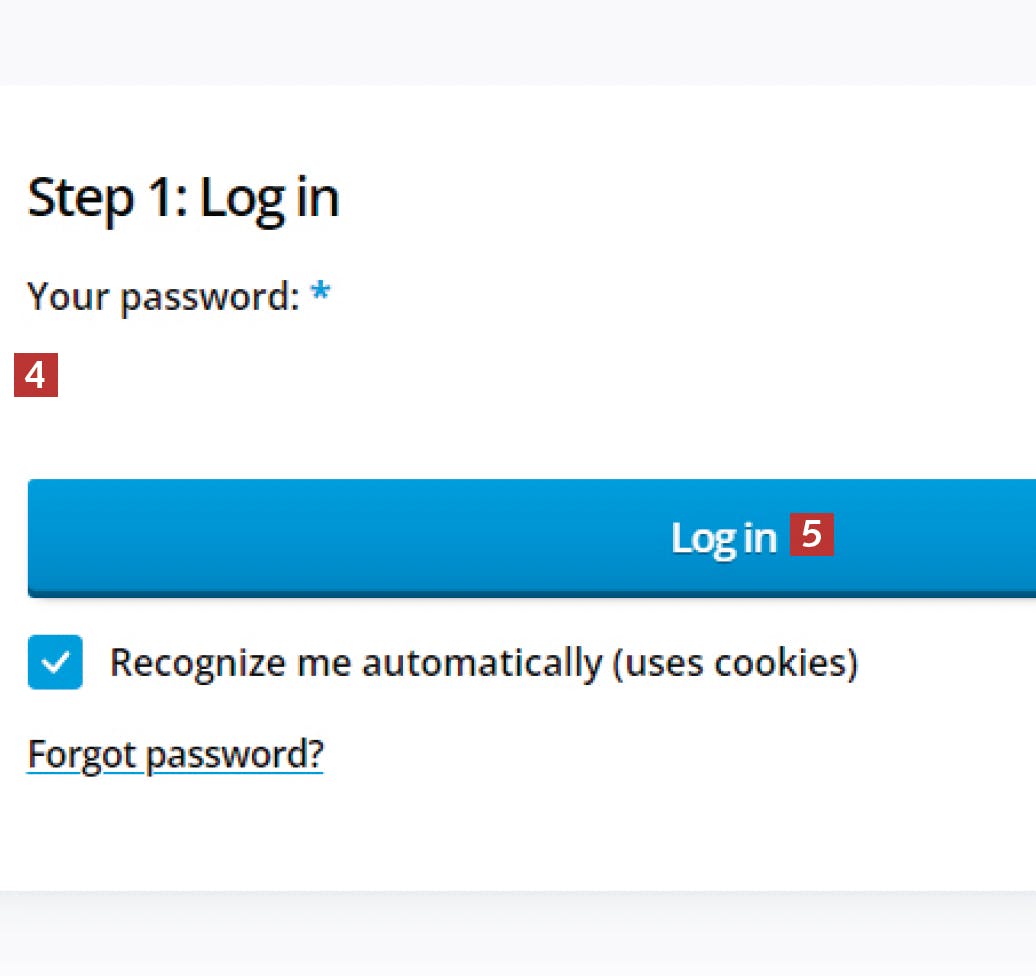Viewport: 1036px width, 976px height.
Task: Click the "Recognize me automatically" label text
Action: (355, 663)
